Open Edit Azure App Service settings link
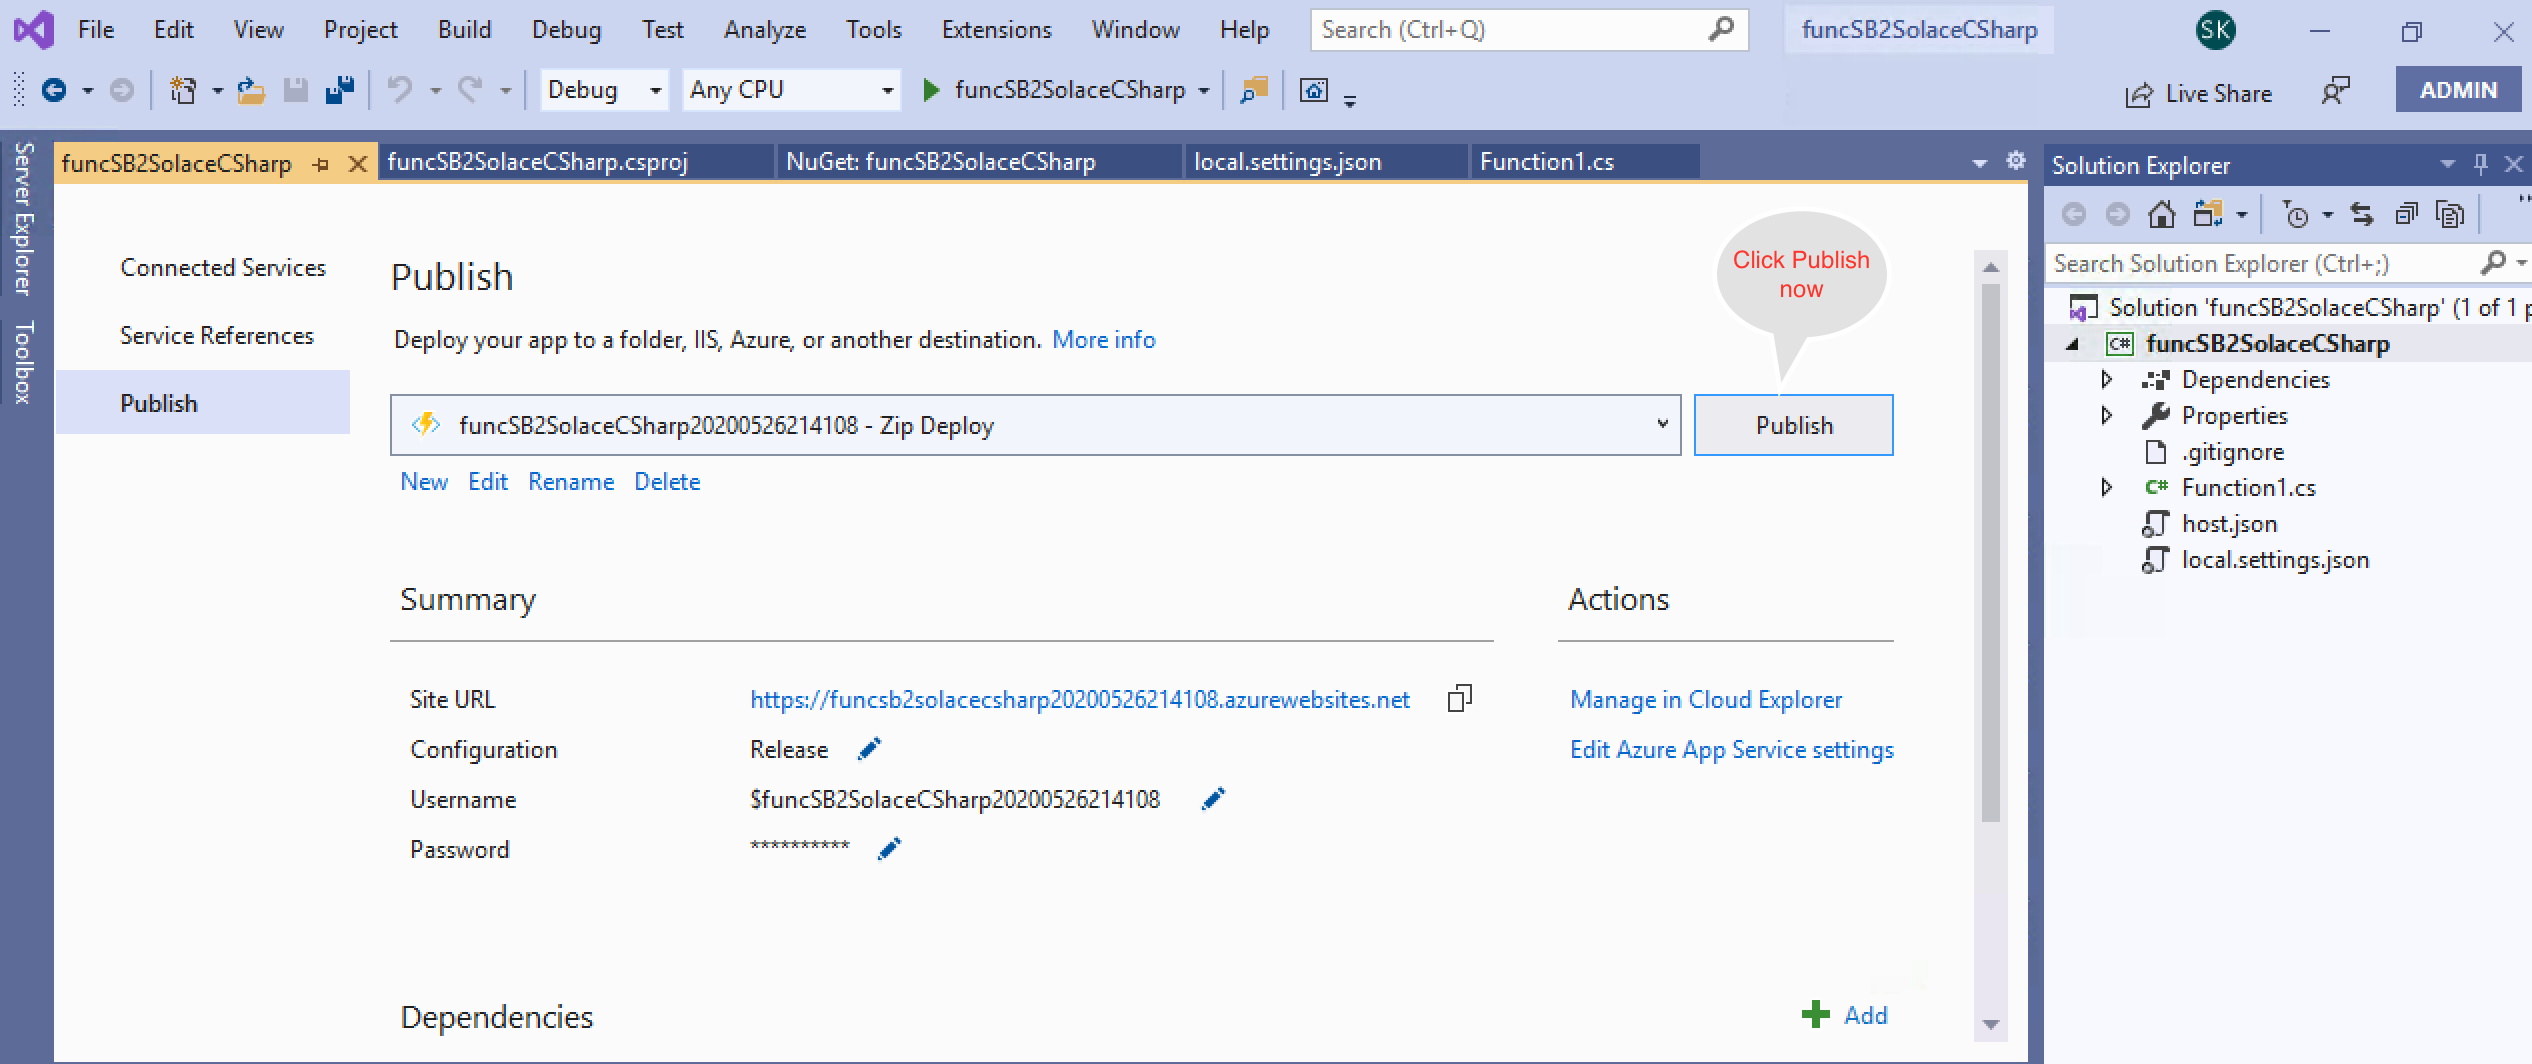Image resolution: width=2532 pixels, height=1064 pixels. pos(1731,750)
